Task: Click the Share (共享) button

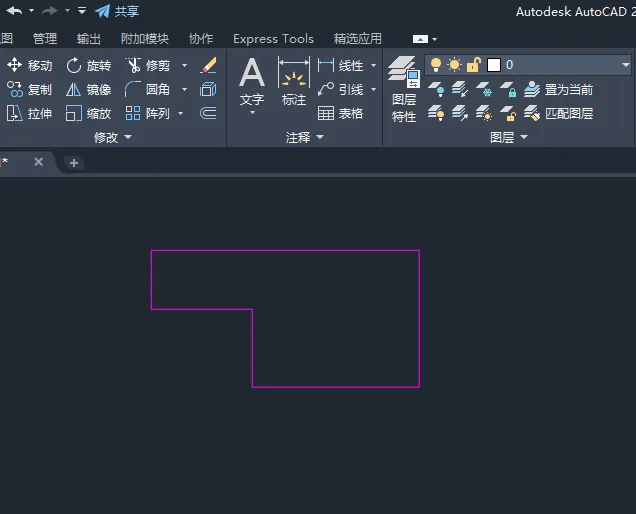Action: coord(117,11)
